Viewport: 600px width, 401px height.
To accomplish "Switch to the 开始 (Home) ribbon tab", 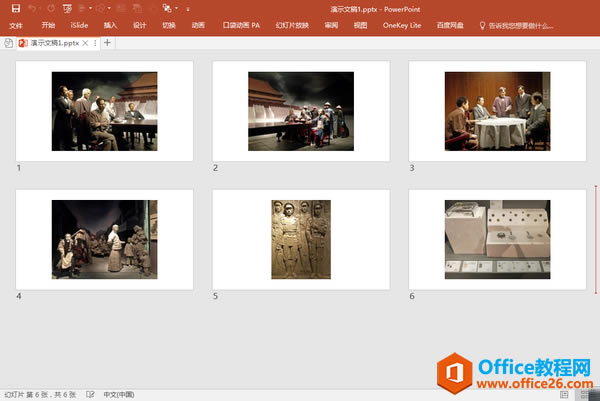I will (x=48, y=25).
